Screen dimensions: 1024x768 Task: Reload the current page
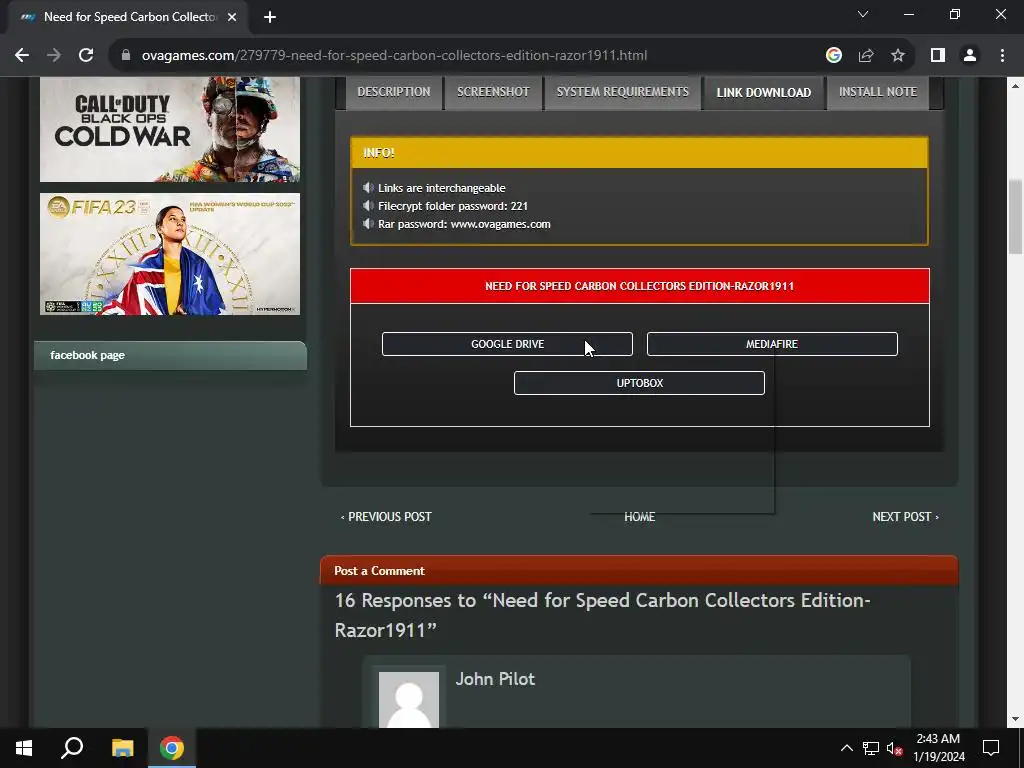86,56
